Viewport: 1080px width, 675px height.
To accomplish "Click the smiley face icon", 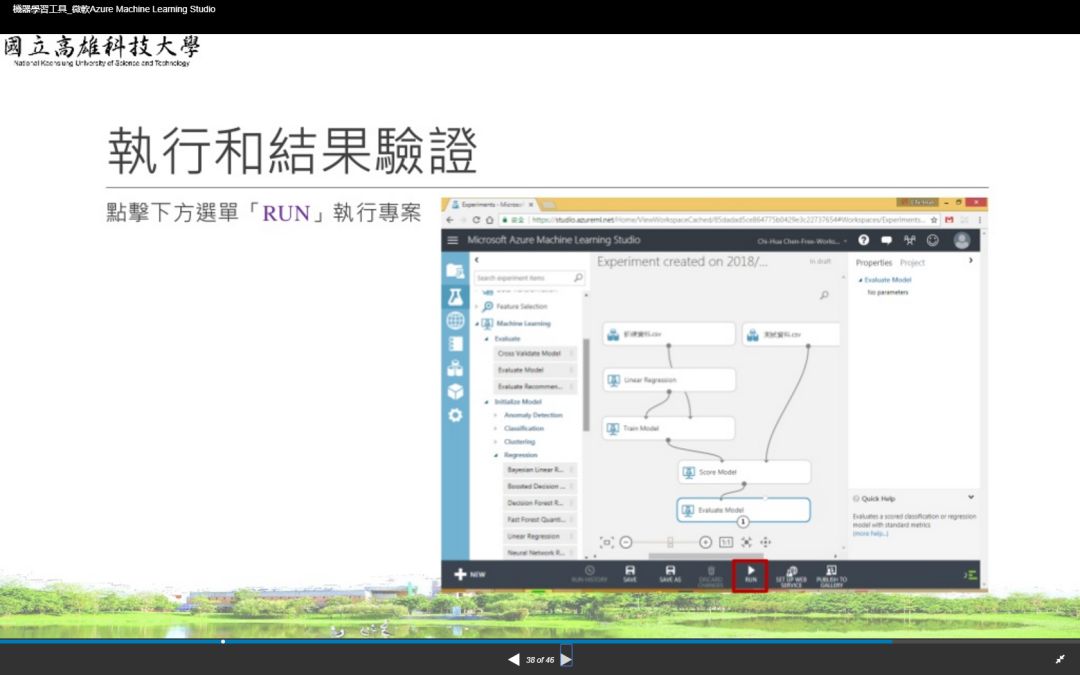I will pyautogui.click(x=933, y=240).
